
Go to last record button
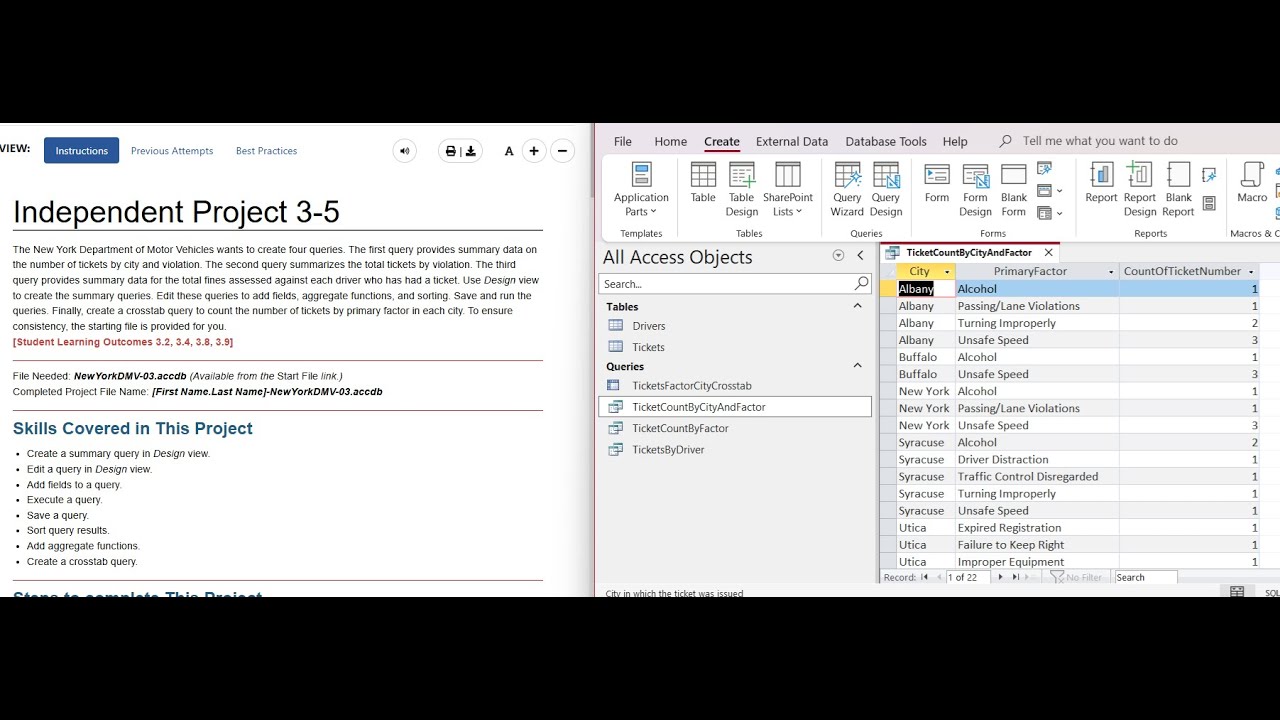pos(1015,577)
